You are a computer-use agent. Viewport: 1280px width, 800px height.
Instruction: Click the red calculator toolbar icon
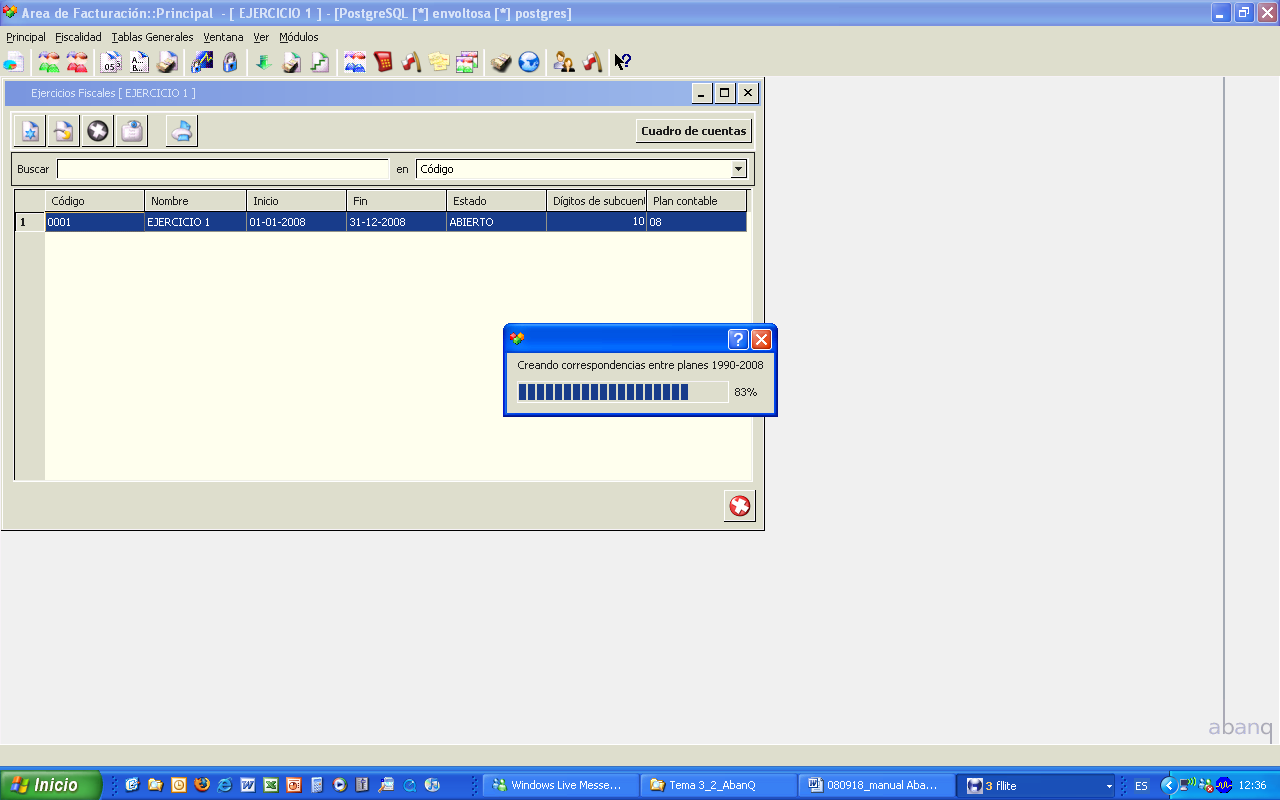point(382,62)
